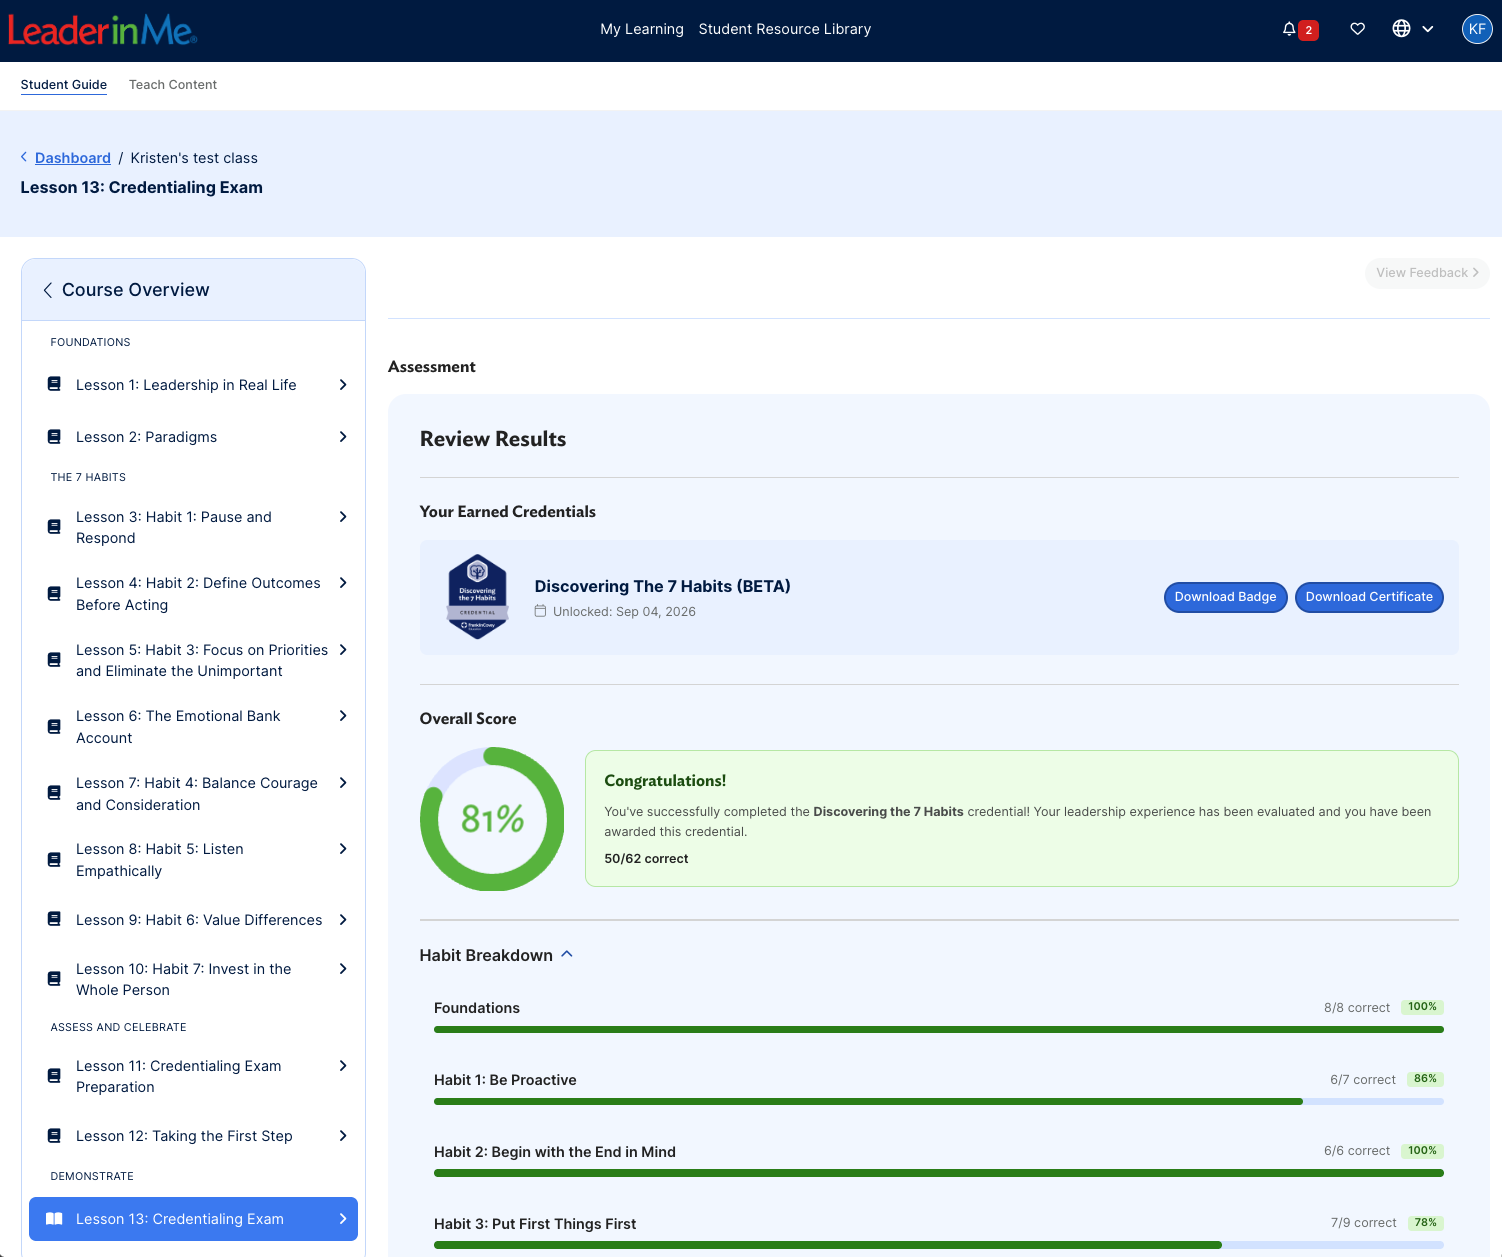Click the LeaderinMe logo
This screenshot has height=1257, width=1502.
pyautogui.click(x=102, y=30)
